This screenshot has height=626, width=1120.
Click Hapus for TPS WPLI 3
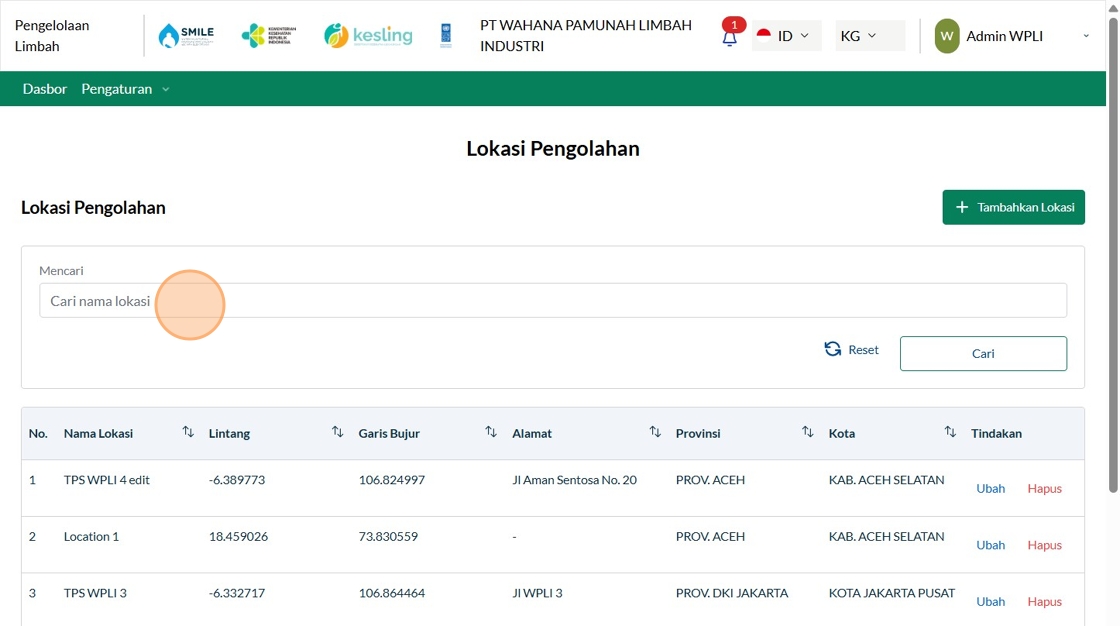pos(1044,602)
